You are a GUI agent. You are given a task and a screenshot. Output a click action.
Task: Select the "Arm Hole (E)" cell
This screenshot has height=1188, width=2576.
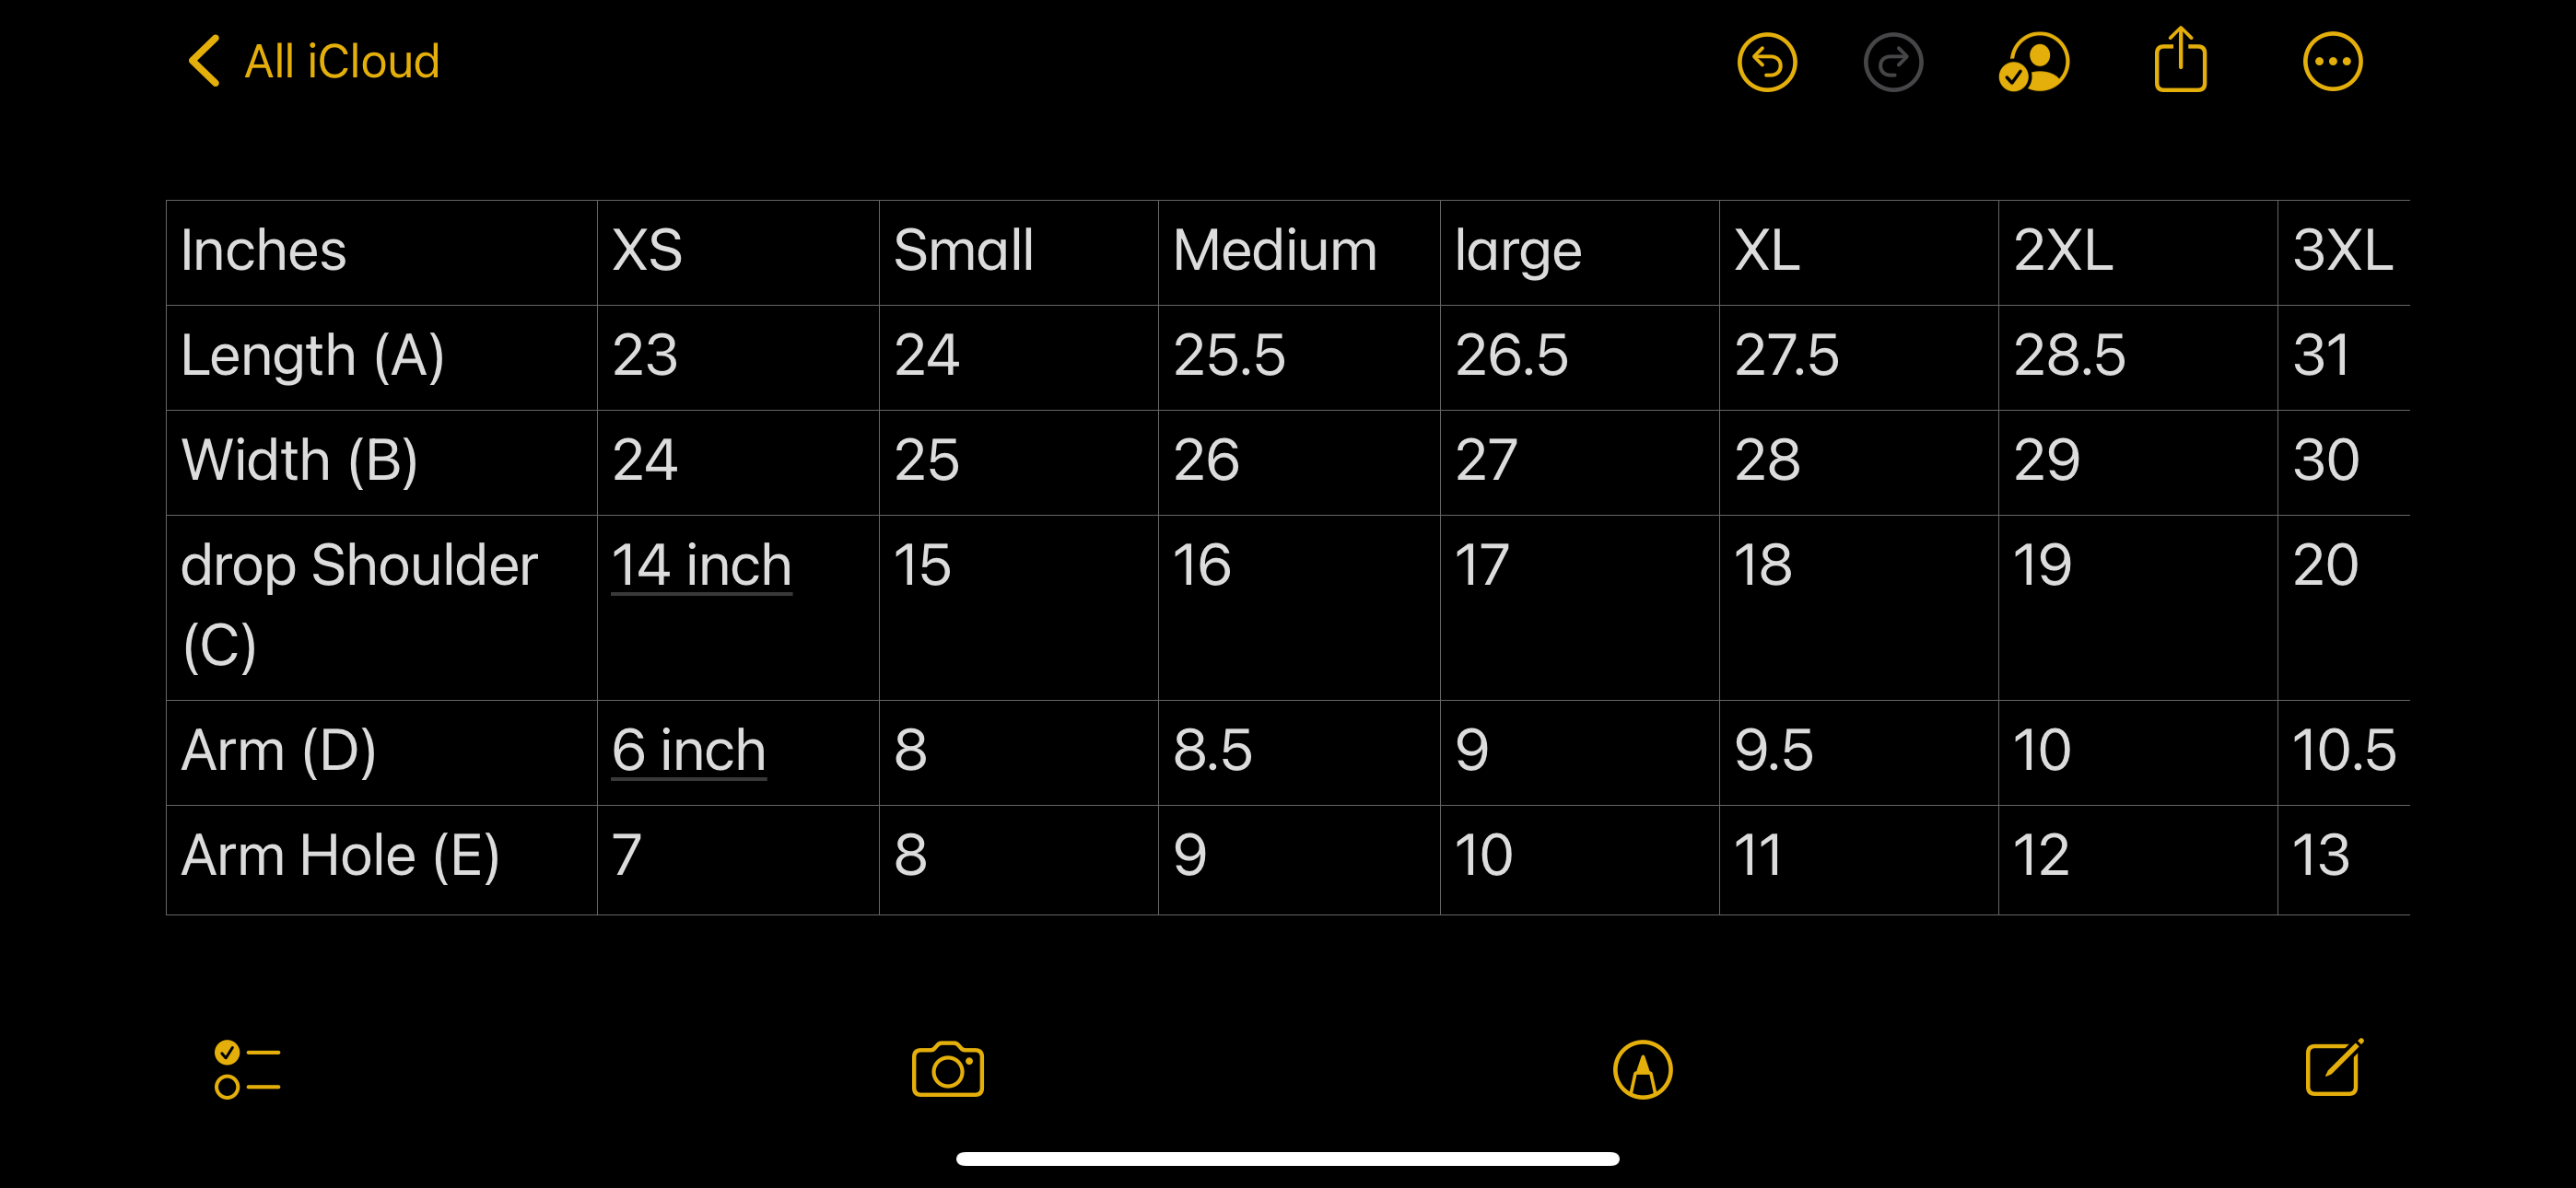[380, 856]
